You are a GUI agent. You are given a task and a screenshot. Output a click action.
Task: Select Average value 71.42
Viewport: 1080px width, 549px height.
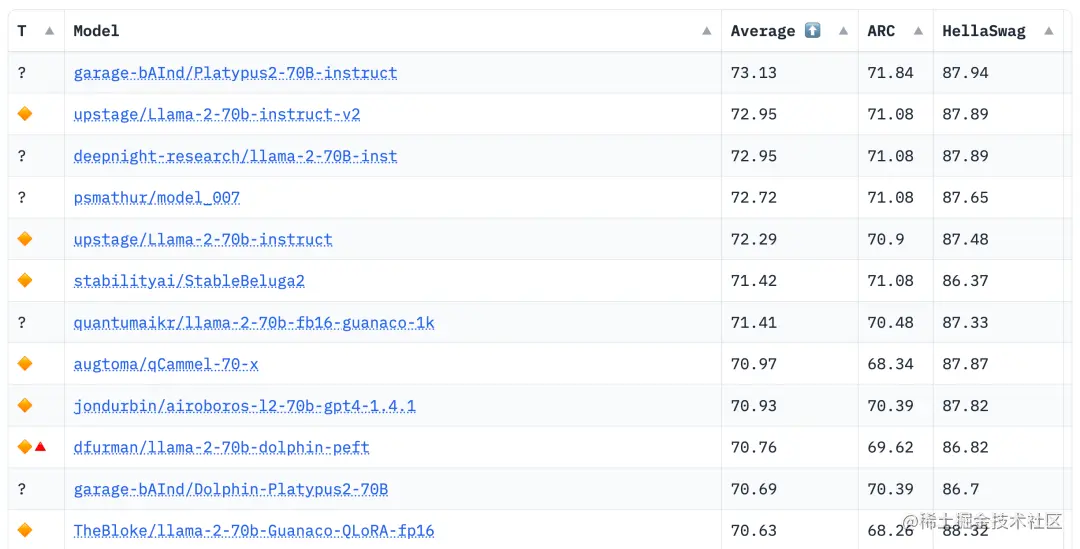pyautogui.click(x=754, y=281)
